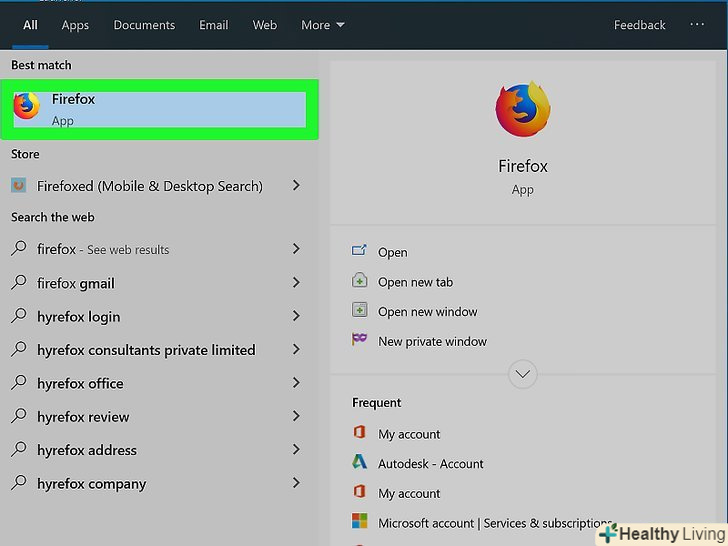Expand the firefox gmail suggestion arrow

[296, 283]
